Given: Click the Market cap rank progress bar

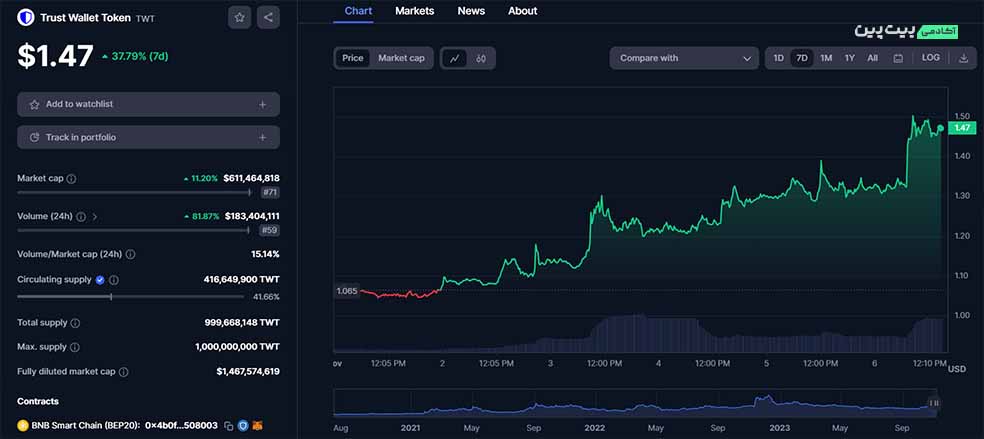Looking at the screenshot, I should [x=134, y=193].
